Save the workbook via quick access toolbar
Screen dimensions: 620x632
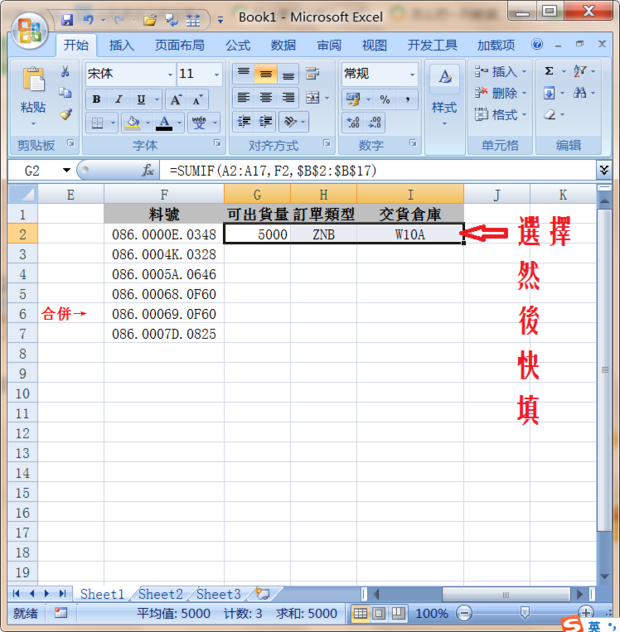(x=67, y=19)
